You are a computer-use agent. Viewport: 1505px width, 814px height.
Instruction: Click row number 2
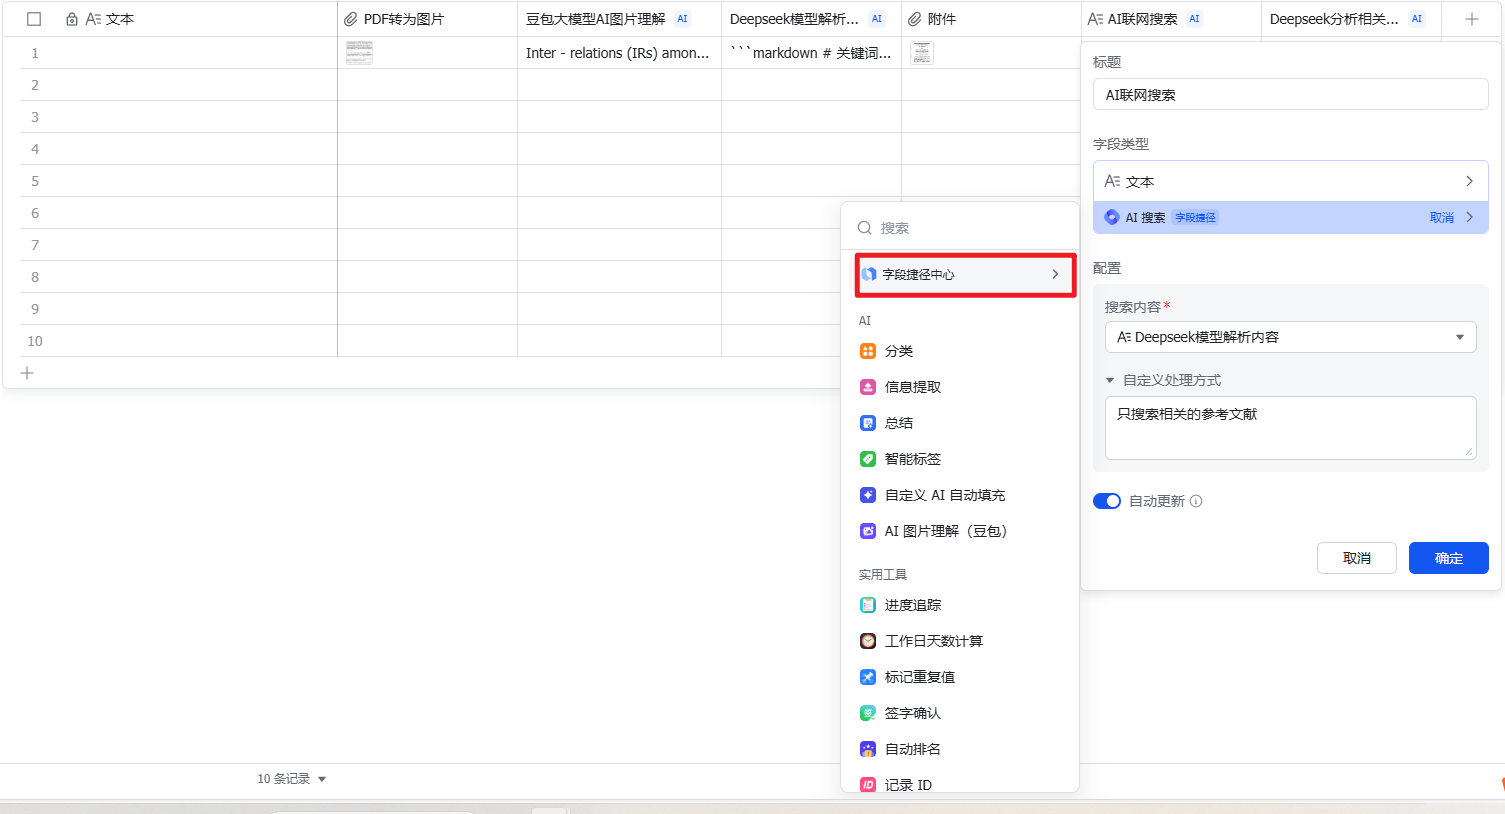click(35, 85)
